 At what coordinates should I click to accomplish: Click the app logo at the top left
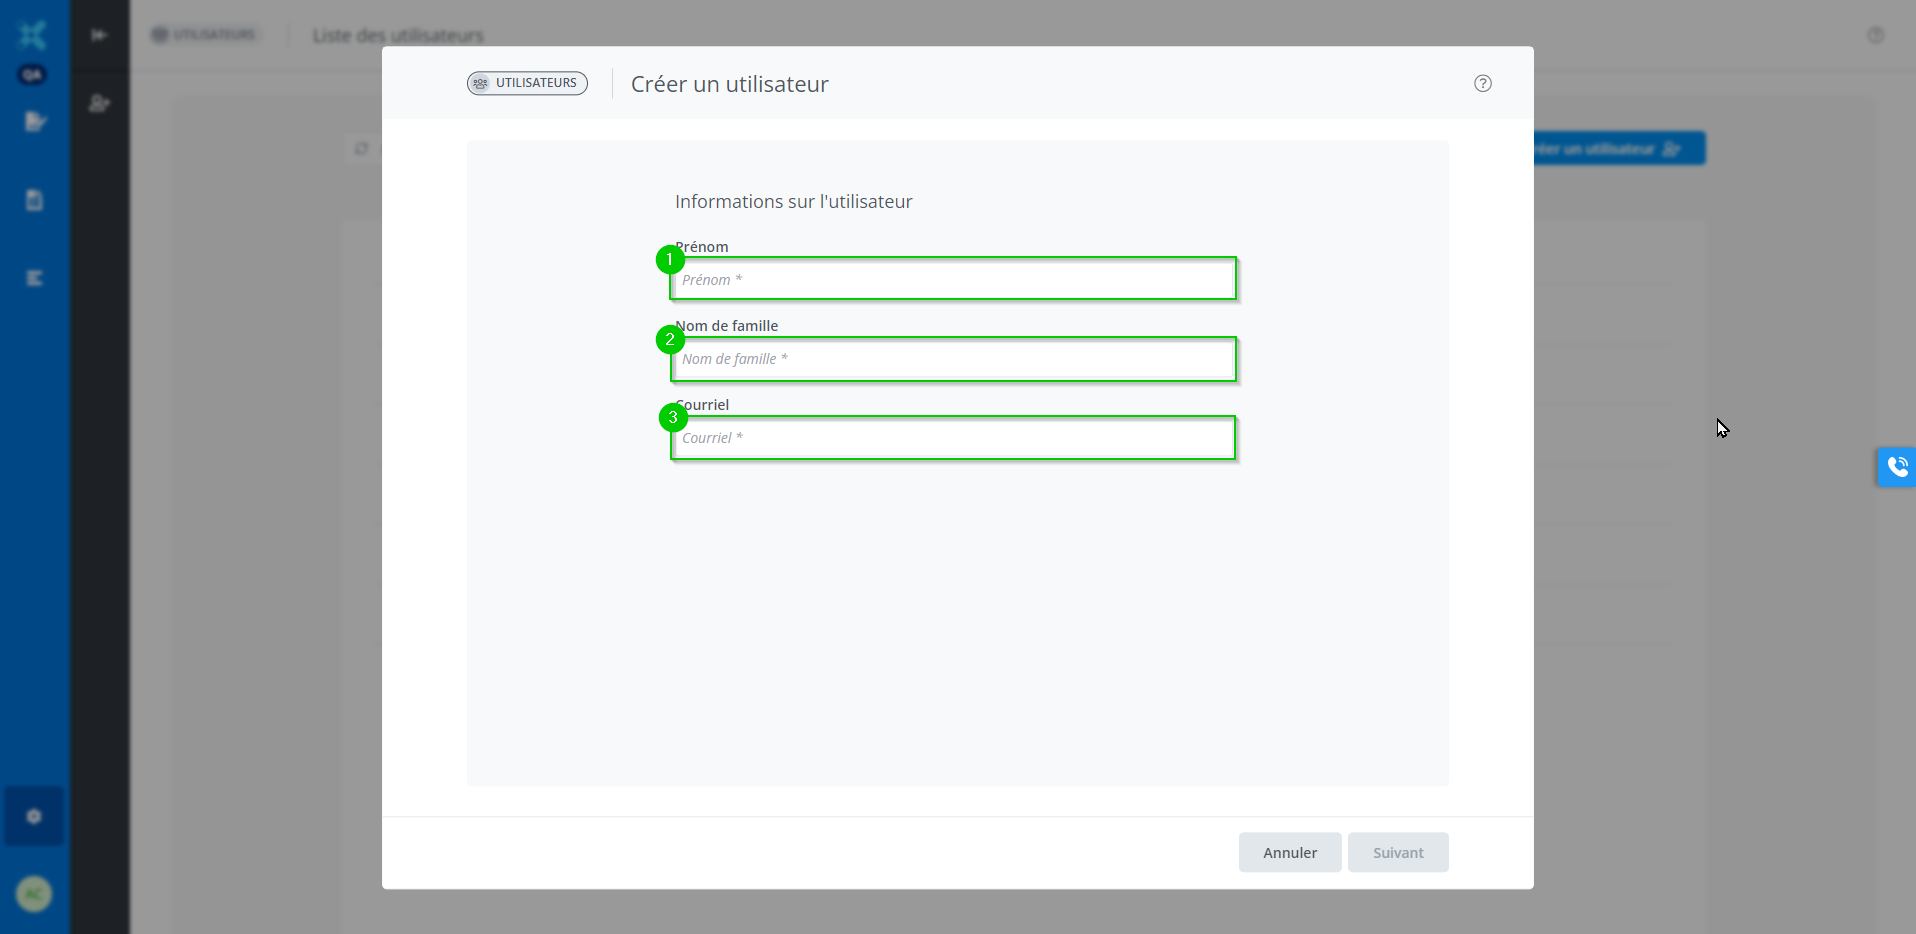coord(33,35)
